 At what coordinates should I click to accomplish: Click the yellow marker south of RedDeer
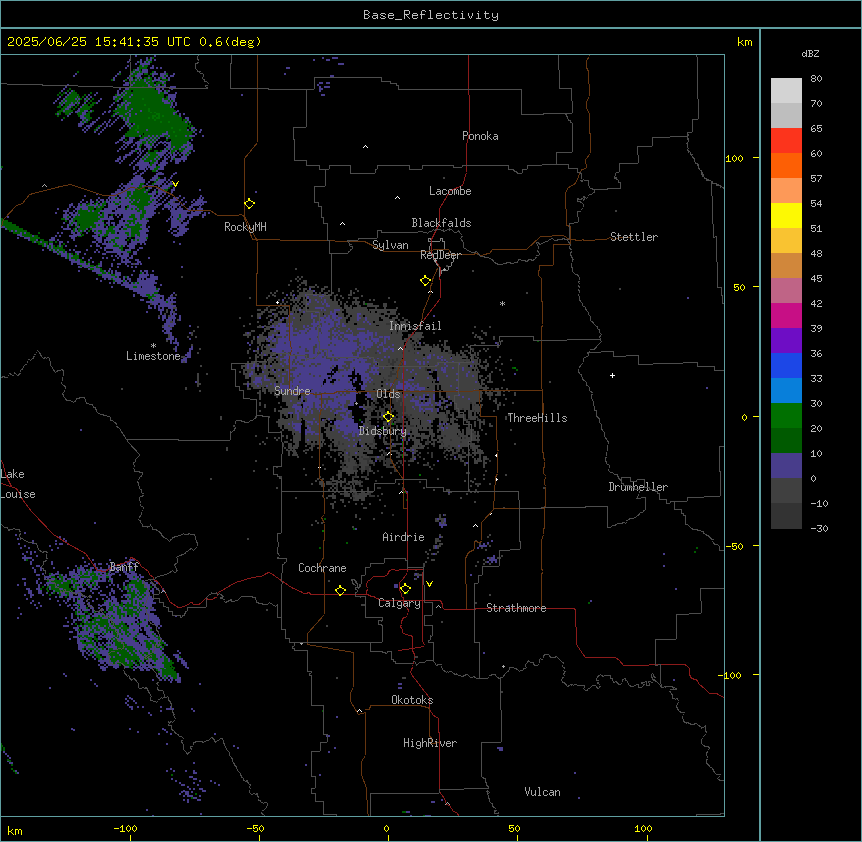[x=426, y=281]
